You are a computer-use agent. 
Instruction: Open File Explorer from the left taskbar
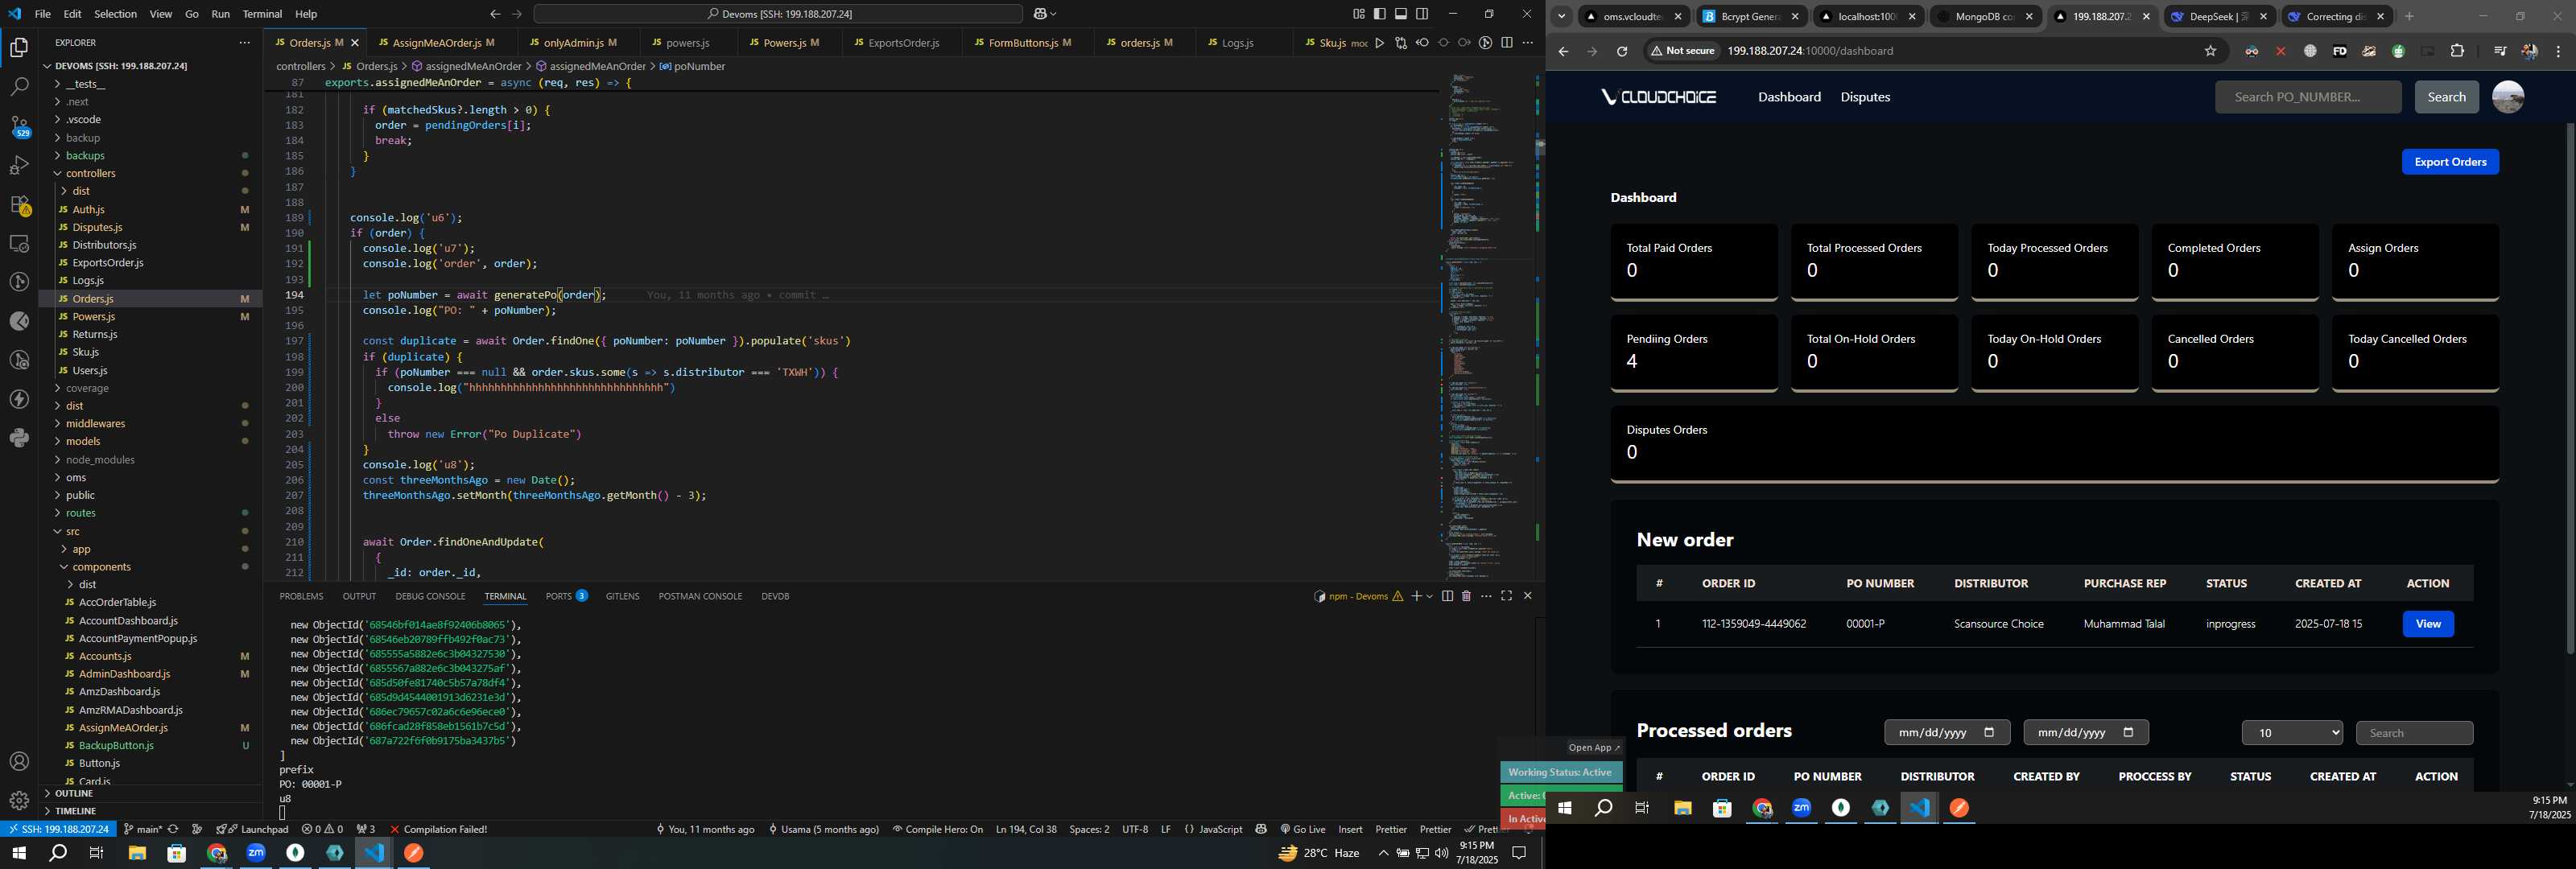[x=137, y=853]
